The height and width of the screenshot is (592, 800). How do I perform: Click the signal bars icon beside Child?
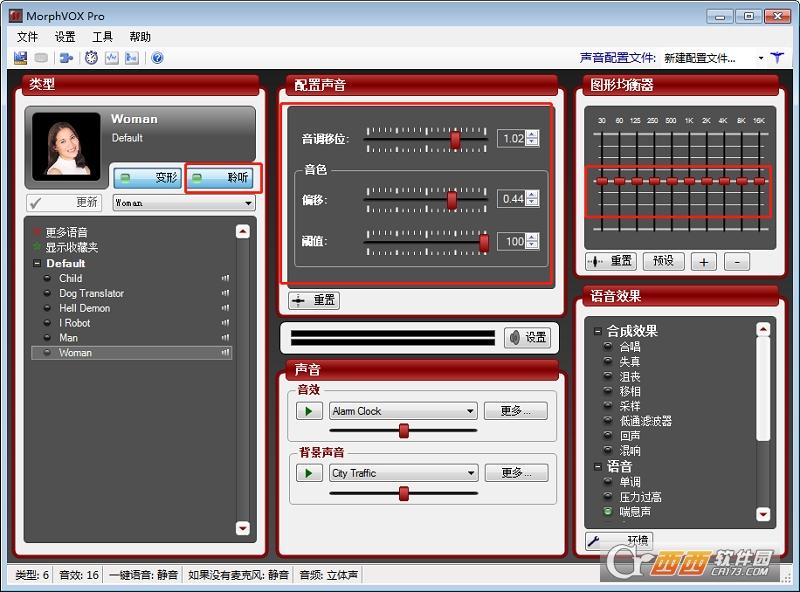(x=225, y=278)
